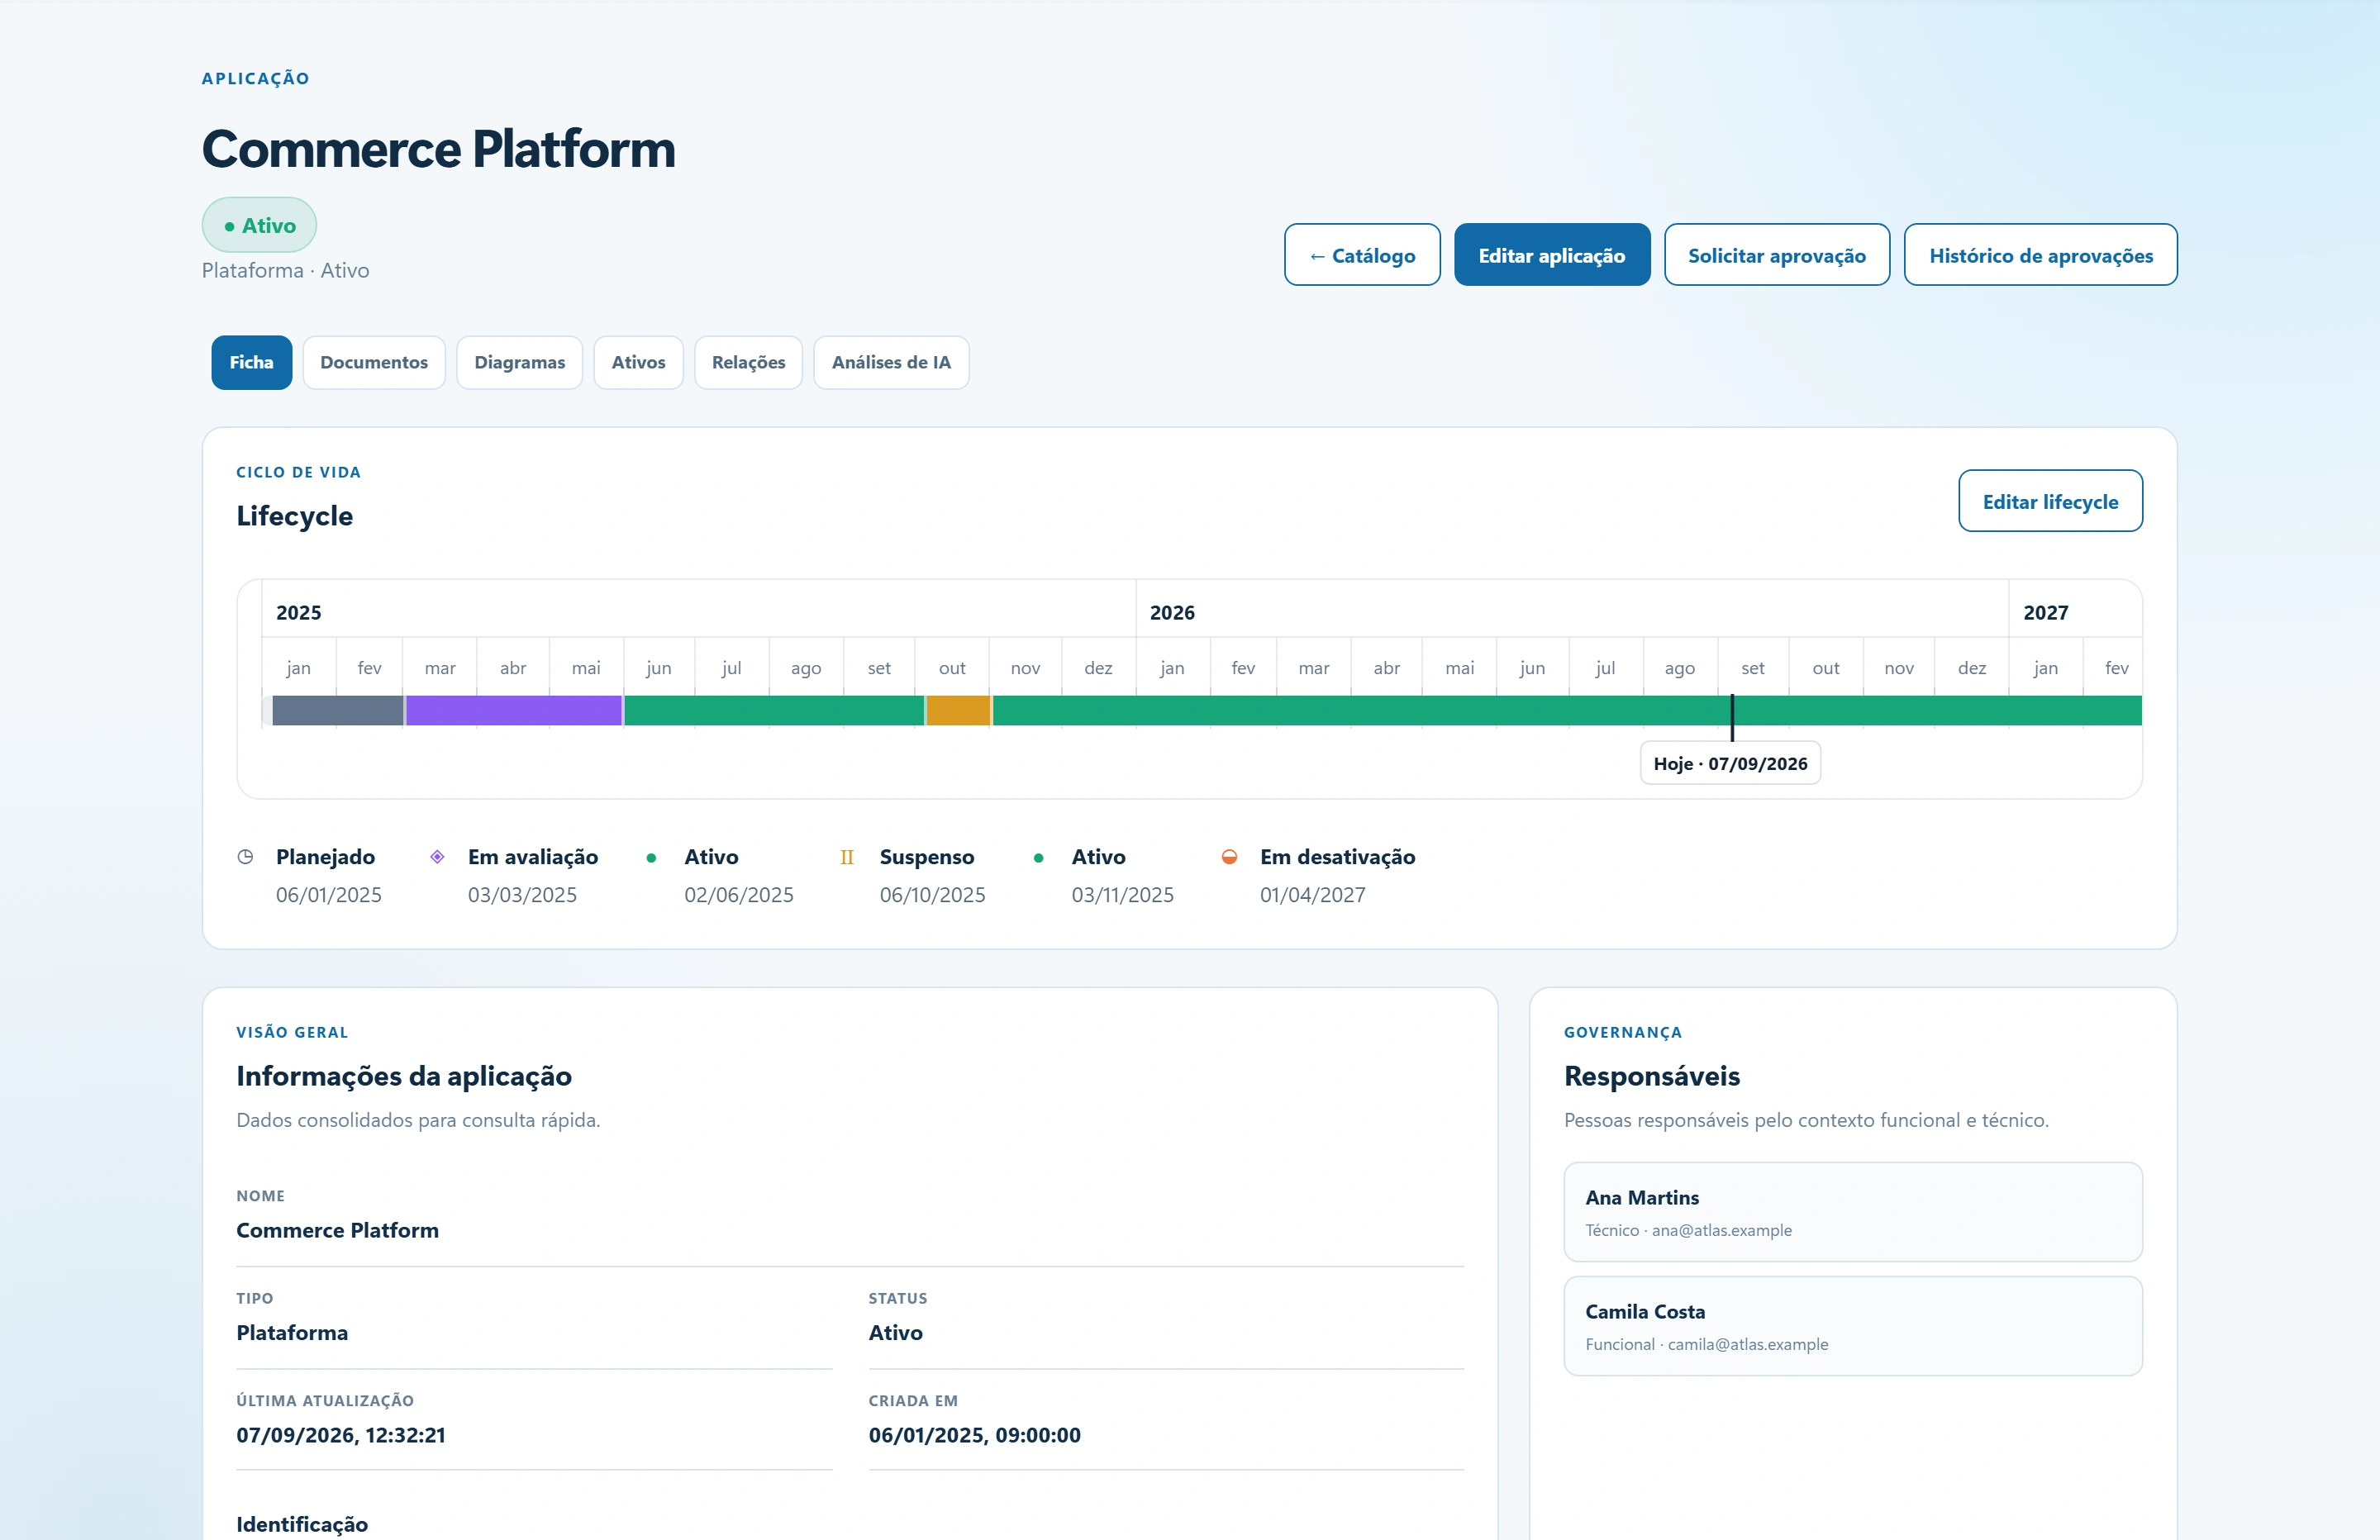
Task: Click the Camila Costa responsible card
Action: 1853,1326
